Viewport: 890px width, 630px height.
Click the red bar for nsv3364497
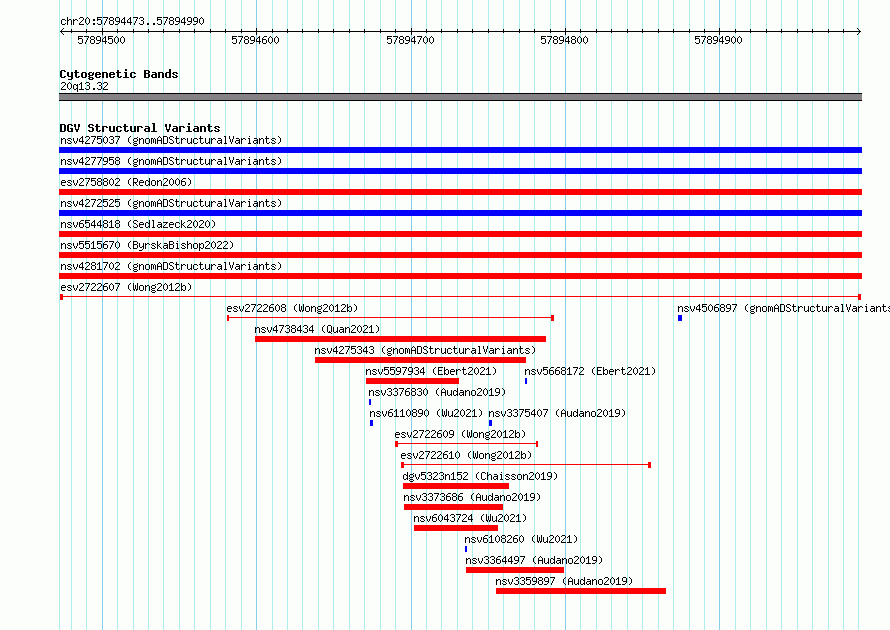click(515, 570)
